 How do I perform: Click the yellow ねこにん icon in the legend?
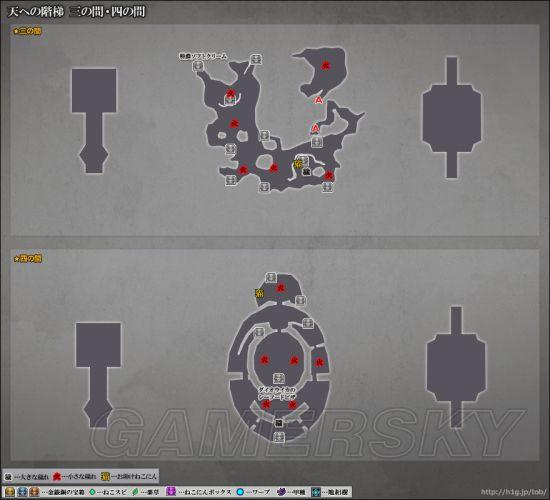click(x=105, y=476)
